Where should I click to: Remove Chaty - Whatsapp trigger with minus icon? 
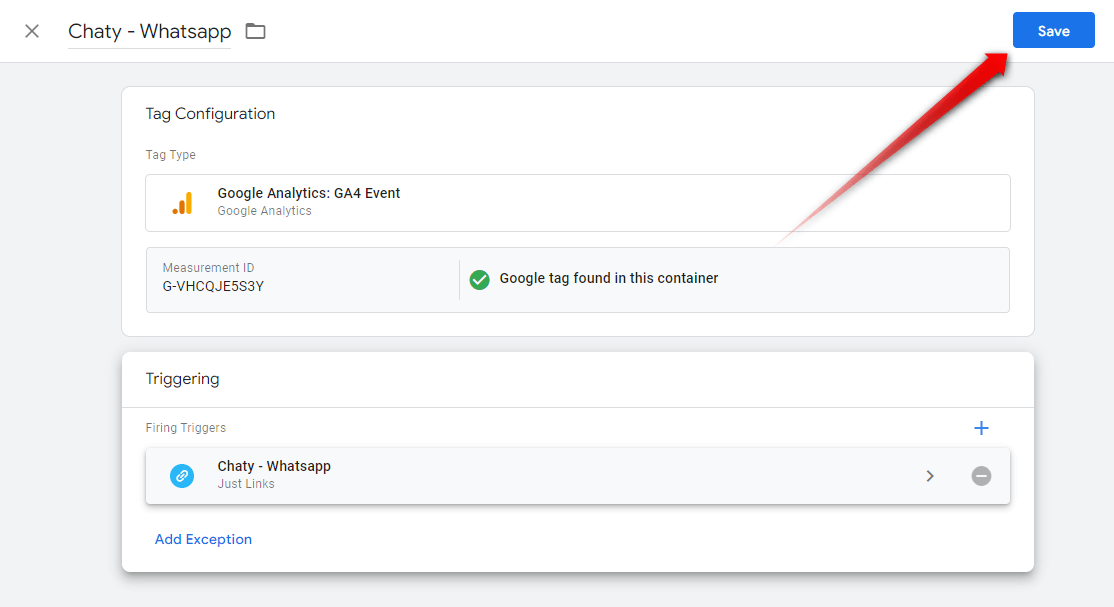981,476
